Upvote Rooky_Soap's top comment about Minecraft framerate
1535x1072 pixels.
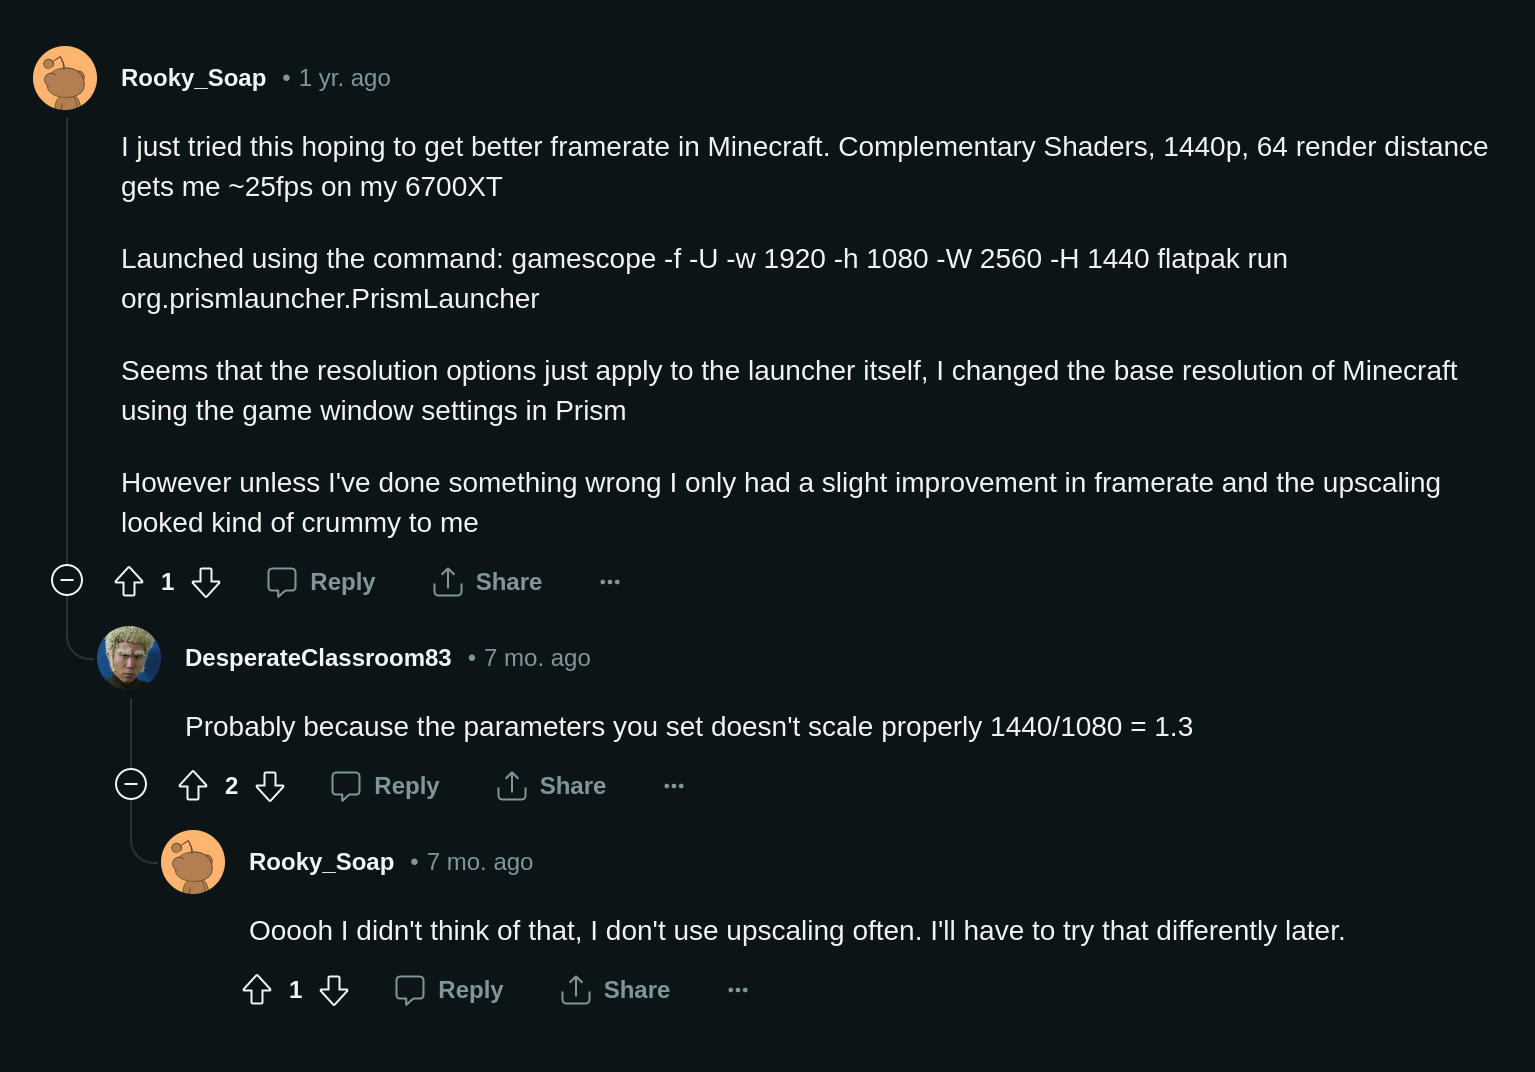tap(129, 582)
